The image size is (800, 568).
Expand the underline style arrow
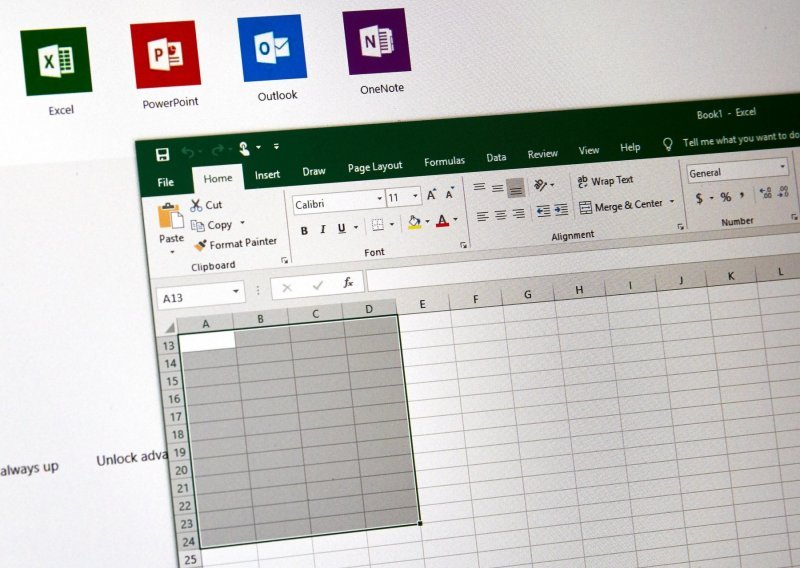(356, 227)
